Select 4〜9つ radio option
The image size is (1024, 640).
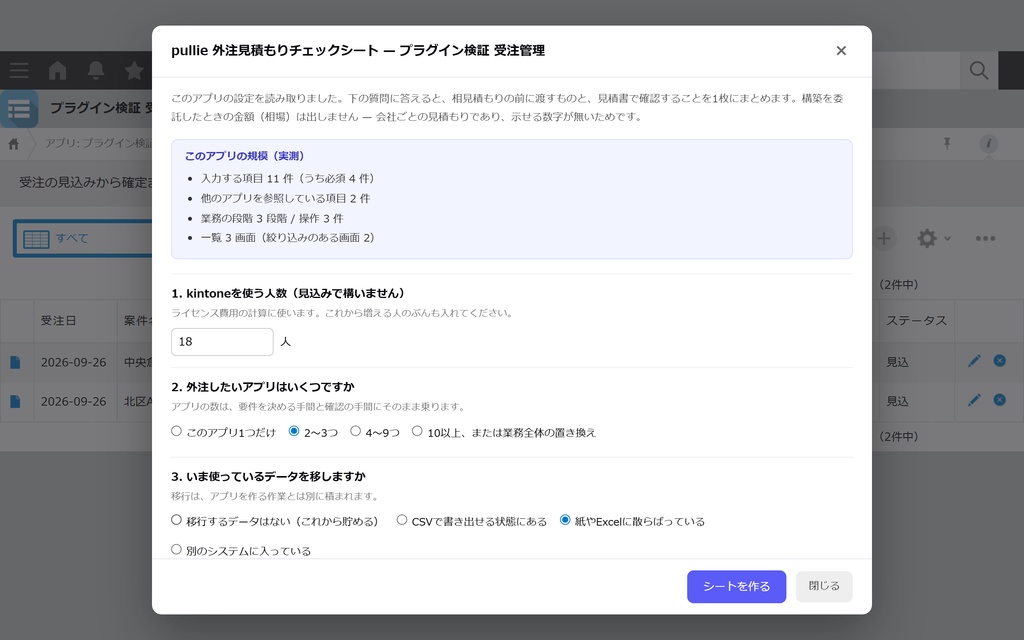coord(355,431)
